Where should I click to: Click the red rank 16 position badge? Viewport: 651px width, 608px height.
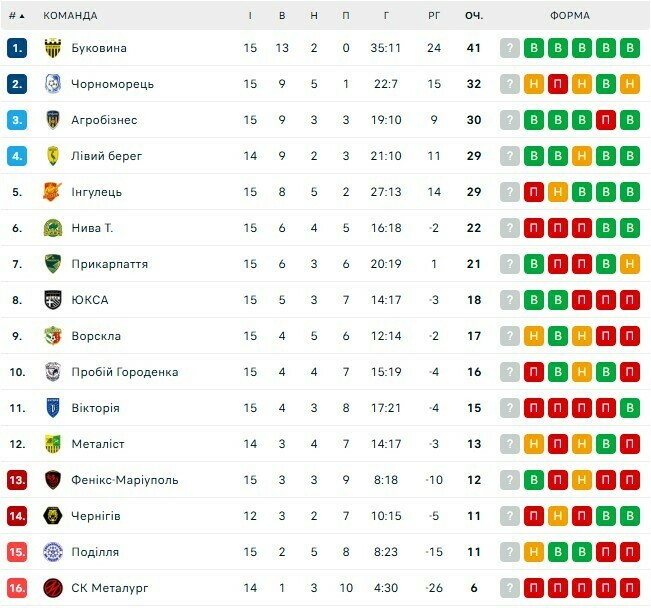pos(17,588)
